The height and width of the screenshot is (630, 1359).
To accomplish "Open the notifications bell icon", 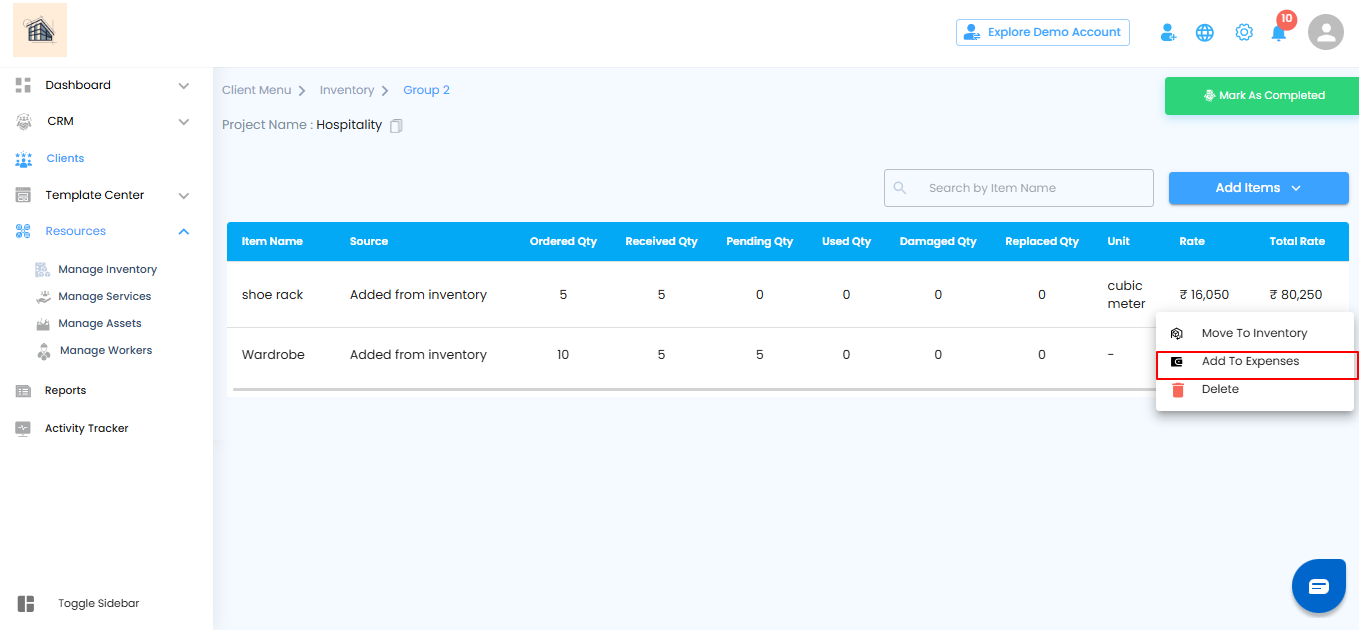I will point(1279,33).
